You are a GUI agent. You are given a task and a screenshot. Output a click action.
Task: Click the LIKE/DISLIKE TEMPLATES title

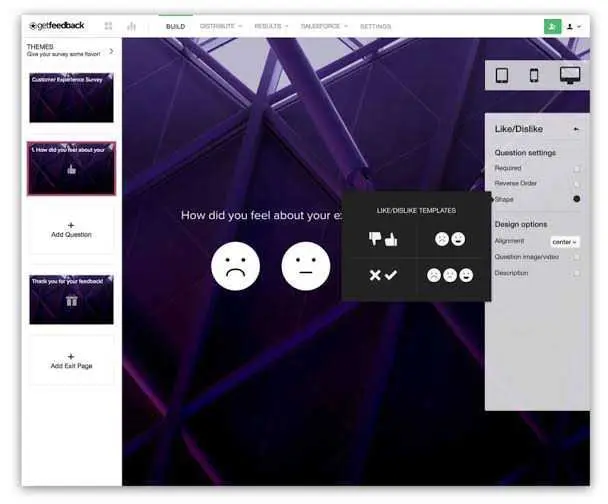416,211
